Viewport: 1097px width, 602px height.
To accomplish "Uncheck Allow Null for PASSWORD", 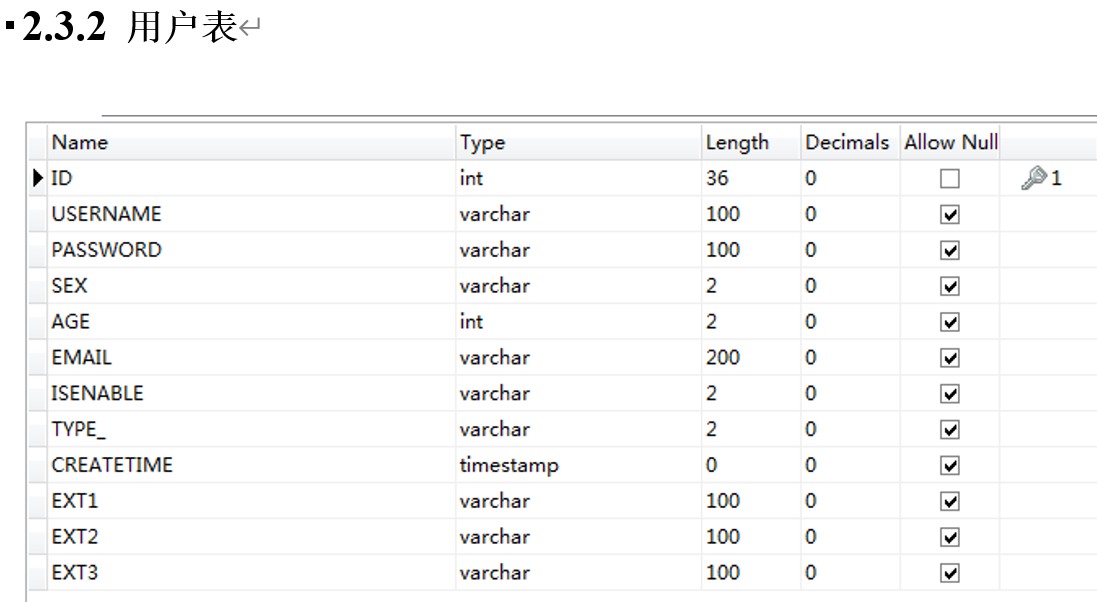I will click(949, 250).
